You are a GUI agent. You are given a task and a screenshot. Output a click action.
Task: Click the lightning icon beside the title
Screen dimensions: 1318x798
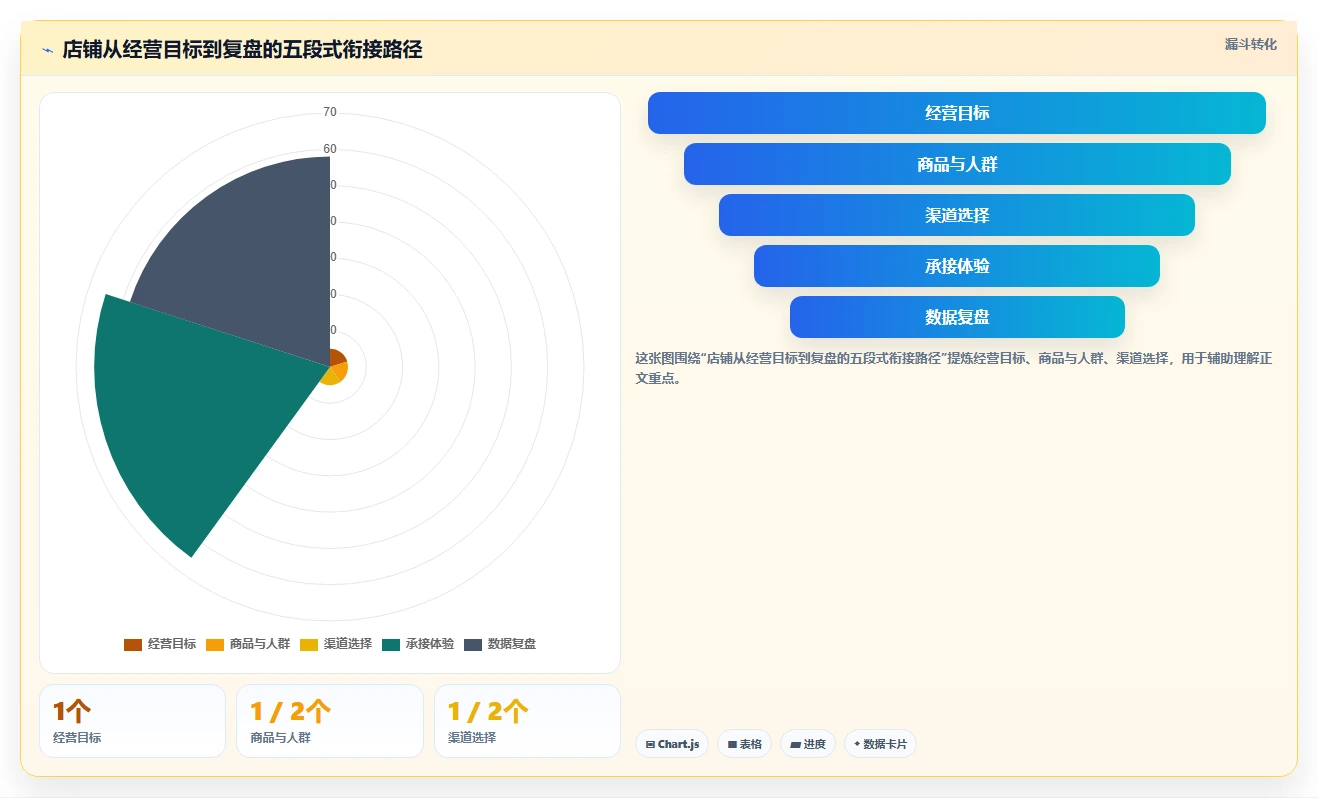point(47,50)
